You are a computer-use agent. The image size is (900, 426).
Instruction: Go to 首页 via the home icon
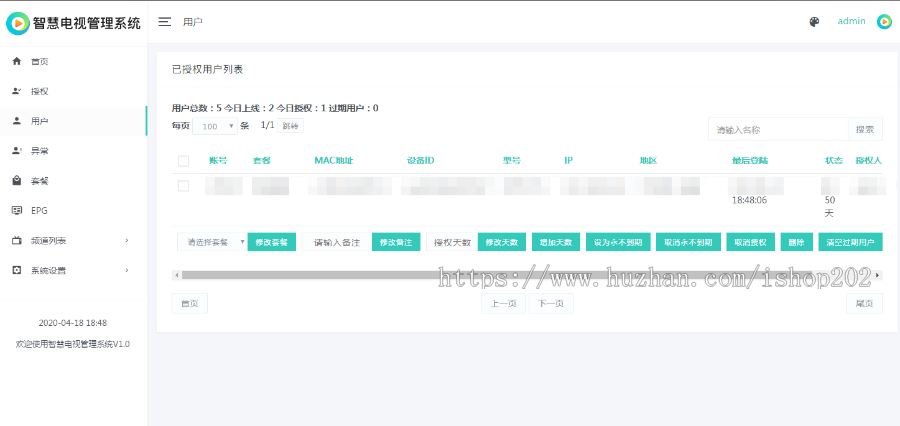pyautogui.click(x=17, y=61)
